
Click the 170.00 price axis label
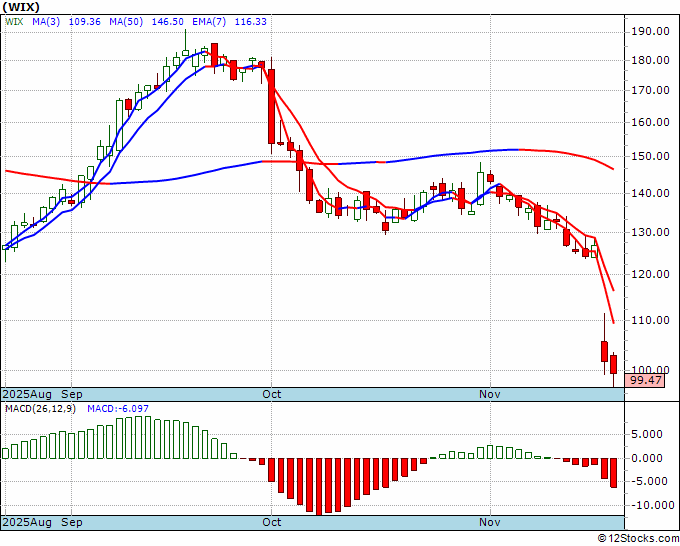tap(650, 90)
